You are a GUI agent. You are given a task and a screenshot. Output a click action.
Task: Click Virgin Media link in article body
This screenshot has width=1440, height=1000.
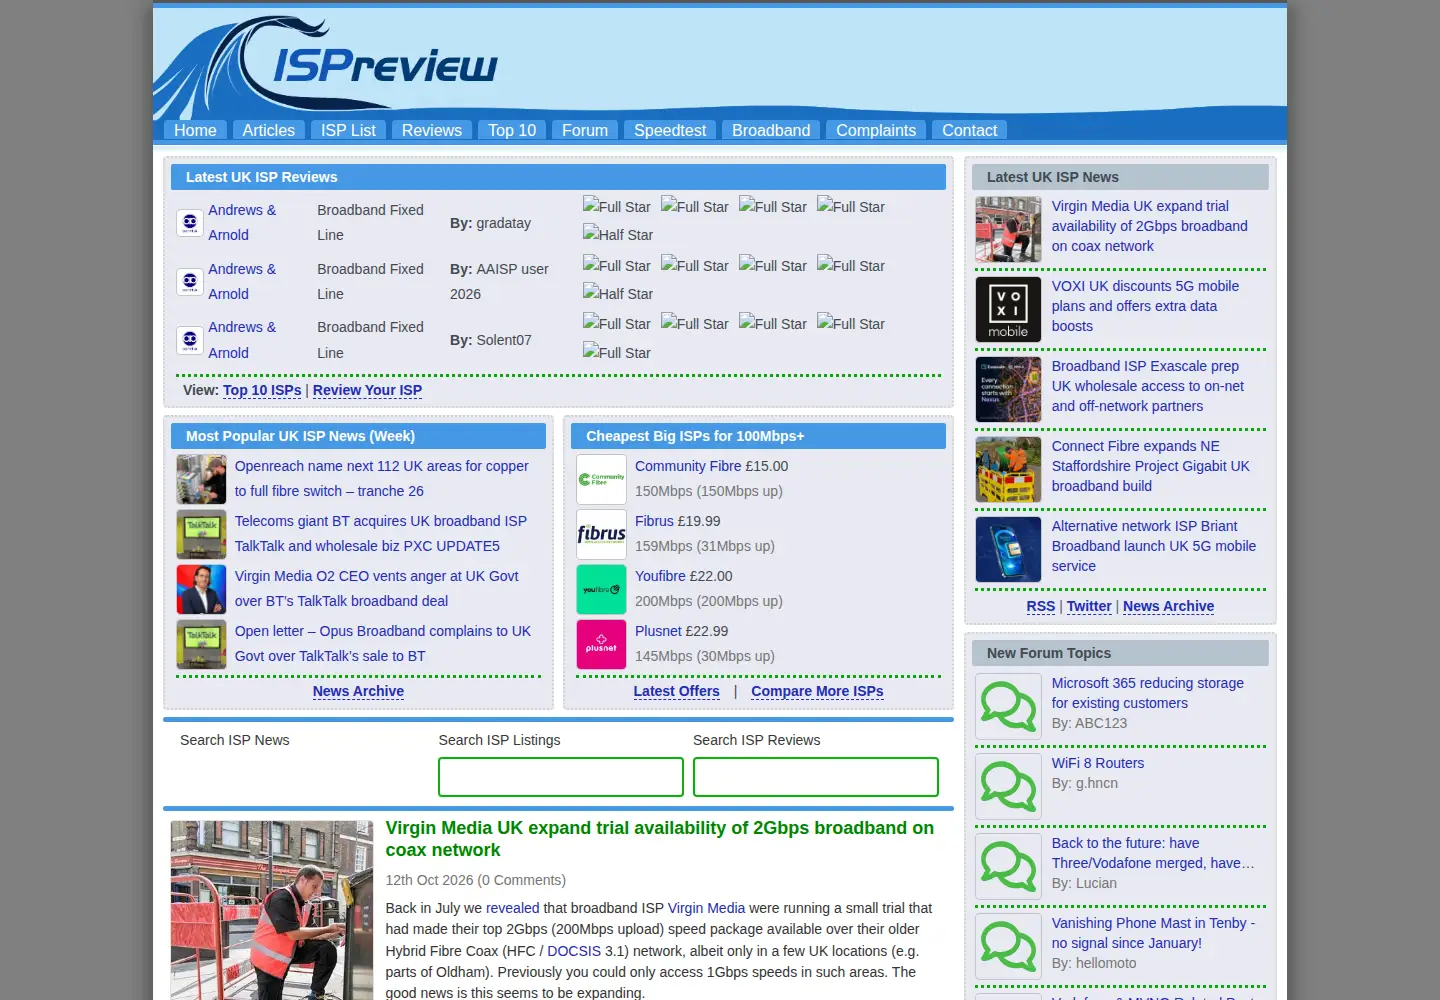click(x=706, y=908)
